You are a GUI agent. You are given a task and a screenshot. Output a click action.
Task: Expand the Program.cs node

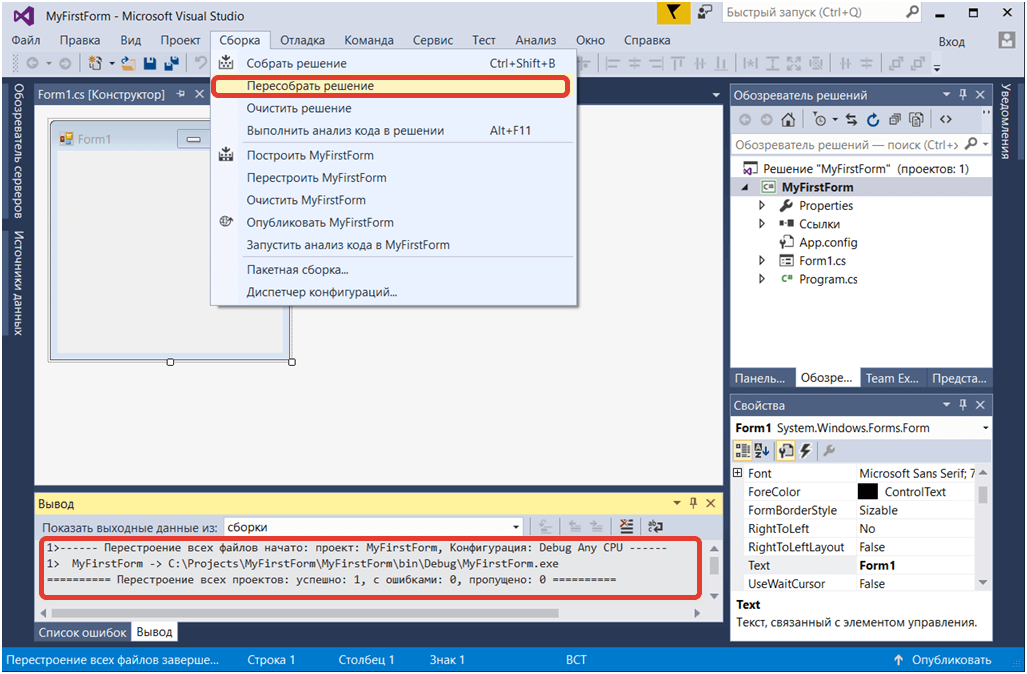click(761, 279)
